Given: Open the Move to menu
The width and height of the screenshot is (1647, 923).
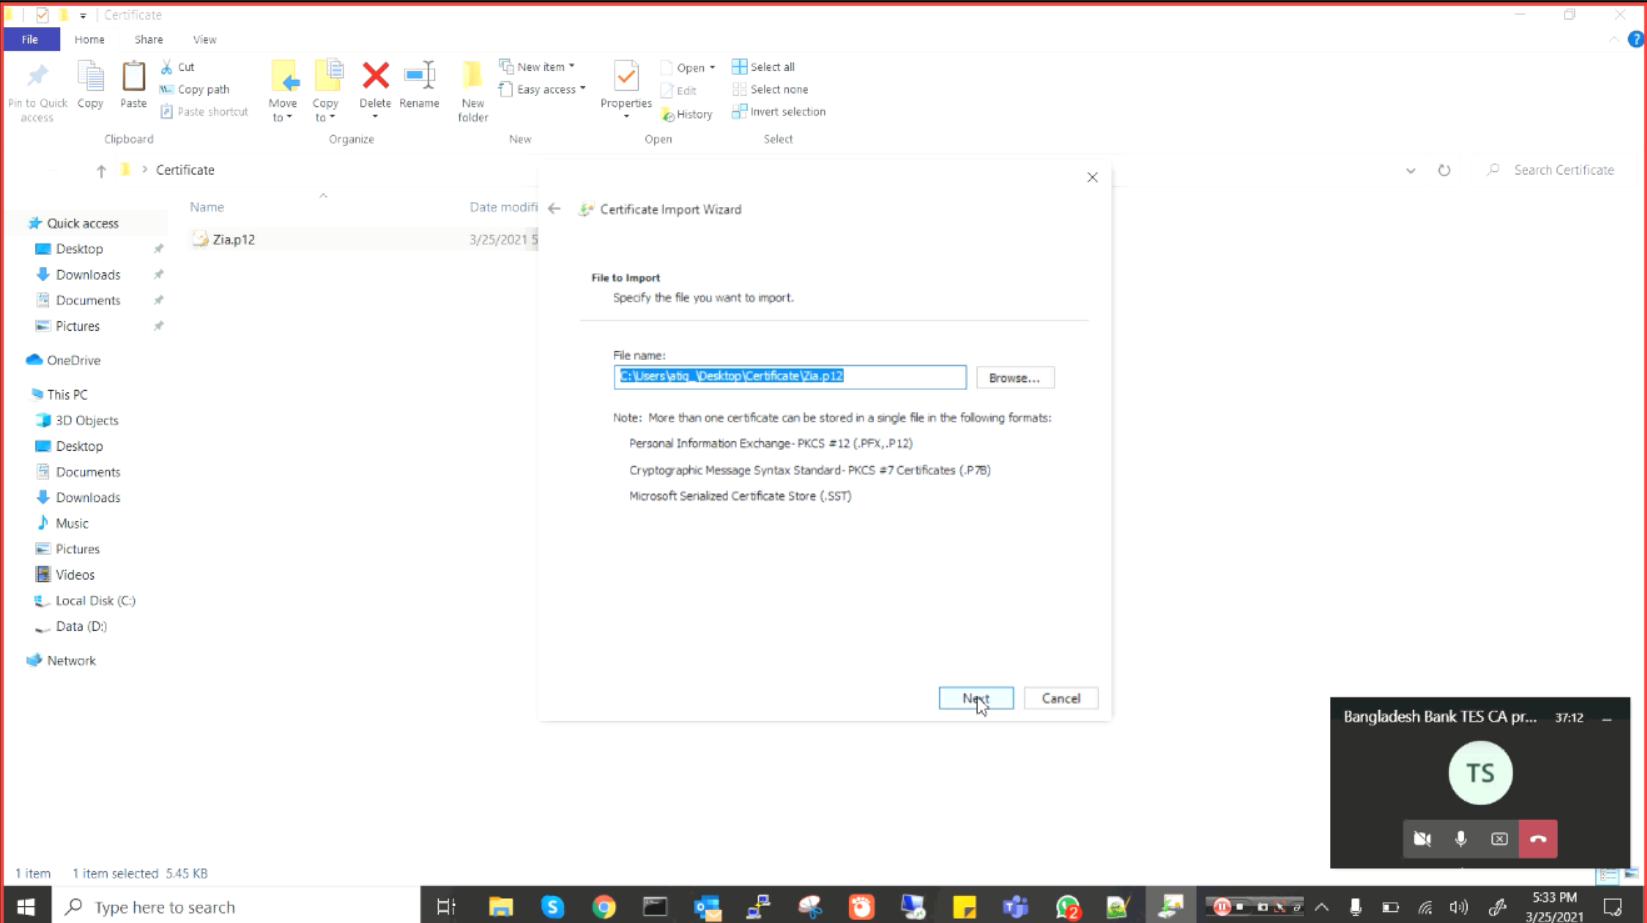Looking at the screenshot, I should [x=283, y=91].
